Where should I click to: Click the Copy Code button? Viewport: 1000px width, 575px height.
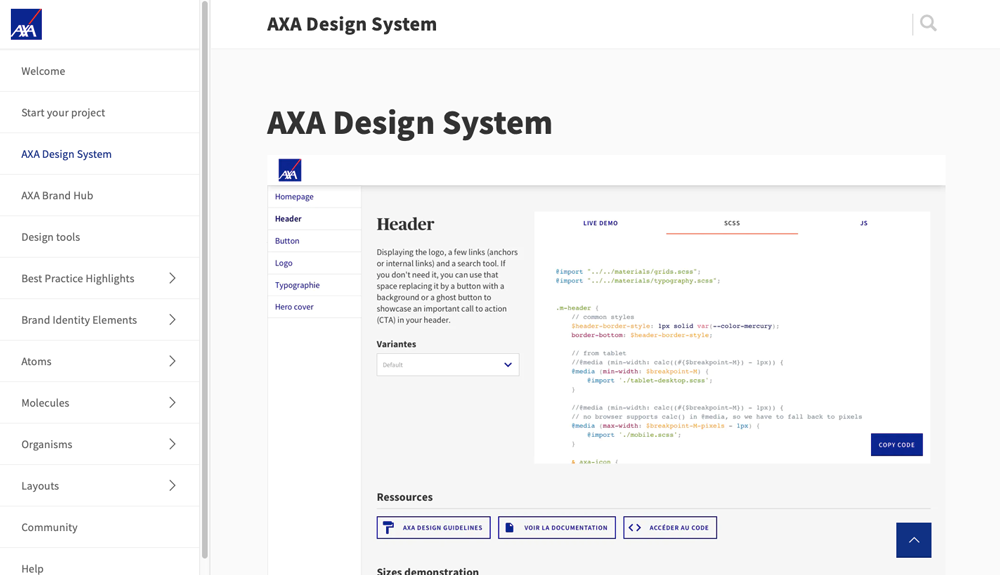point(896,444)
